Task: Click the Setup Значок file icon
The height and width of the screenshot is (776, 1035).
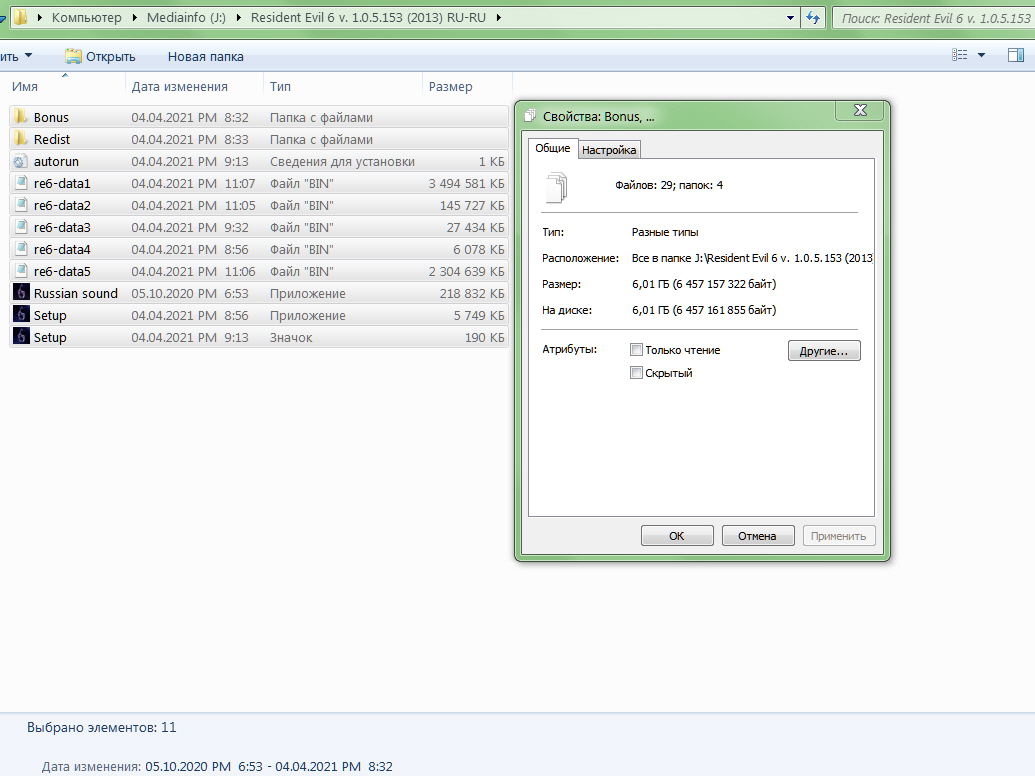Action: coord(21,337)
